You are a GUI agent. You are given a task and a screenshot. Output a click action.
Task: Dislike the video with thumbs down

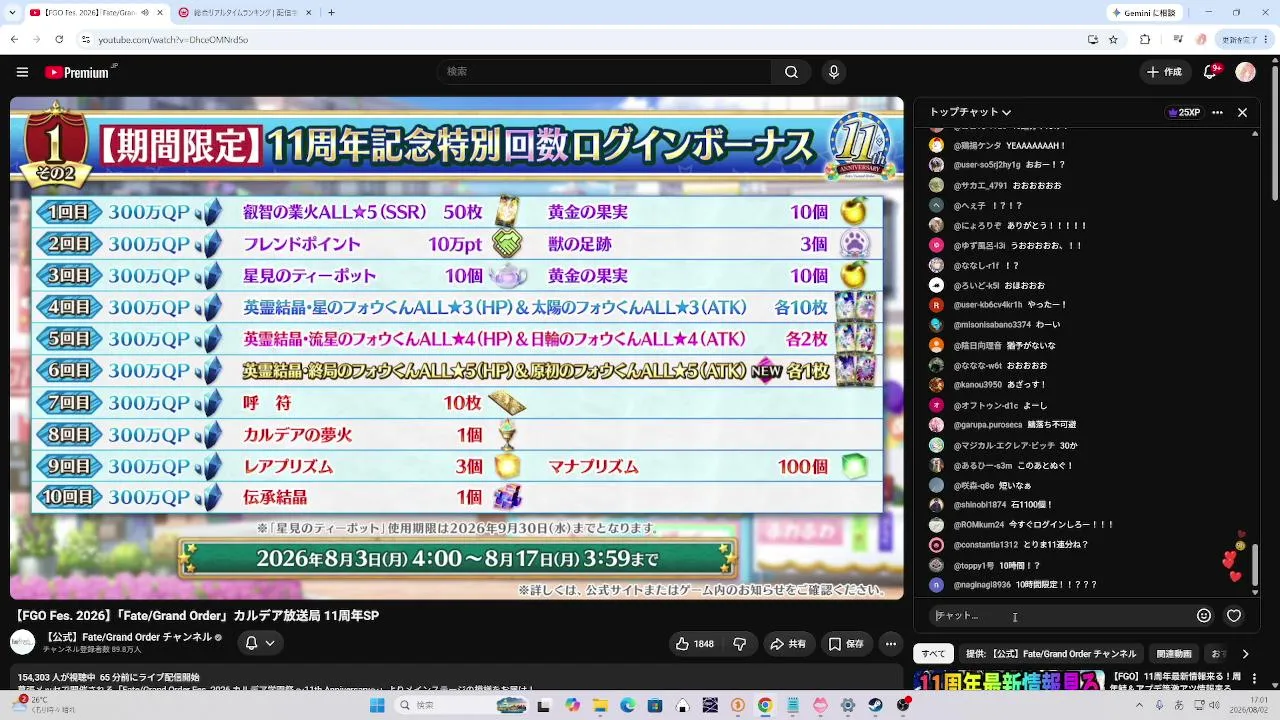(740, 644)
